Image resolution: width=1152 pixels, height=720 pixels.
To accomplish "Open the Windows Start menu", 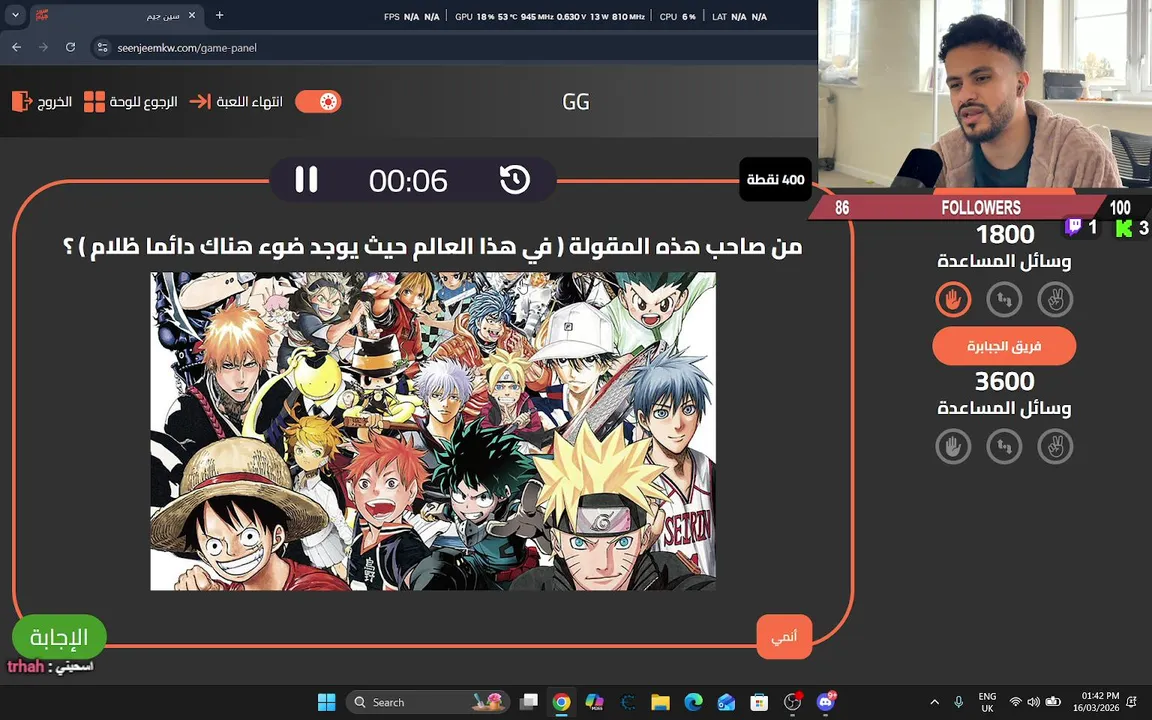I will point(326,702).
